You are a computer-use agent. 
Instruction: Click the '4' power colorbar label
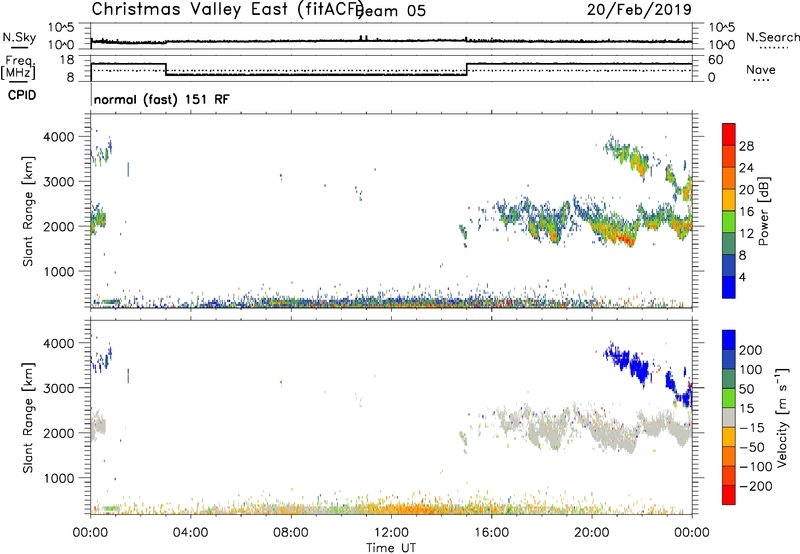click(742, 277)
